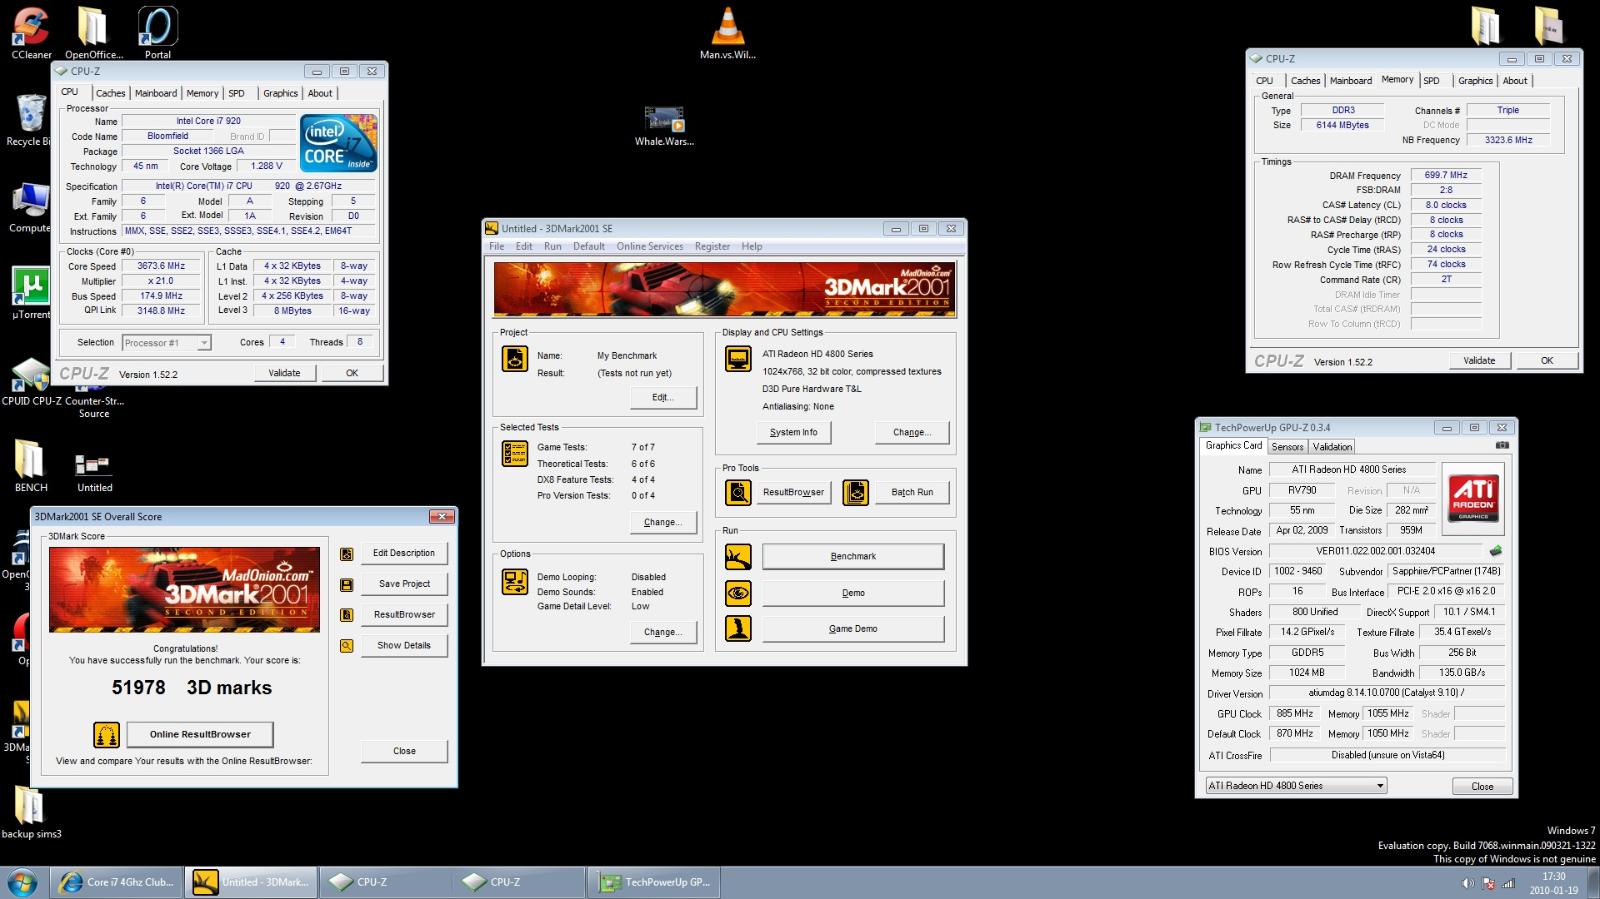Click the Online ResultBrowser button
Screen dimensions: 1600x899
click(200, 735)
